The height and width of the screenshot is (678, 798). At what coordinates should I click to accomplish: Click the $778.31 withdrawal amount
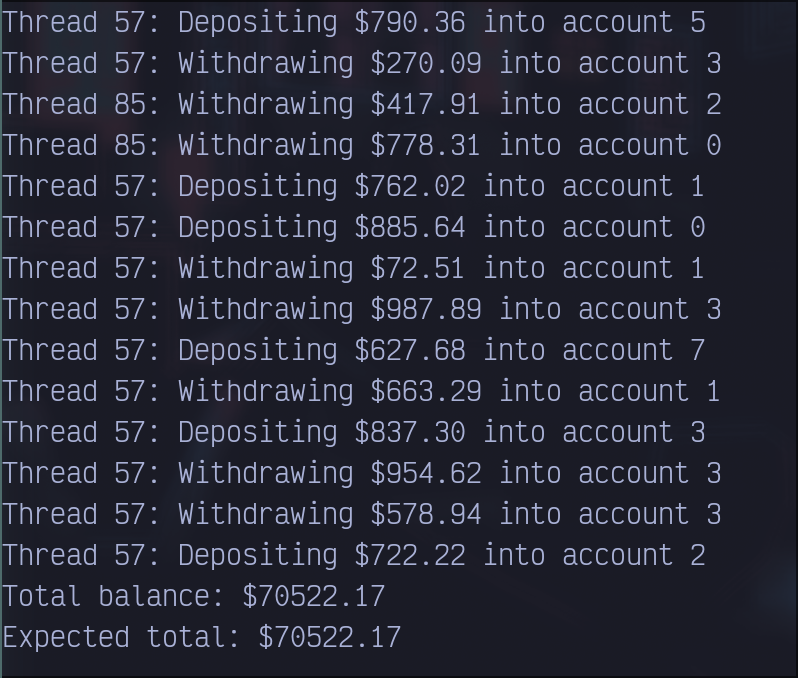coord(426,145)
